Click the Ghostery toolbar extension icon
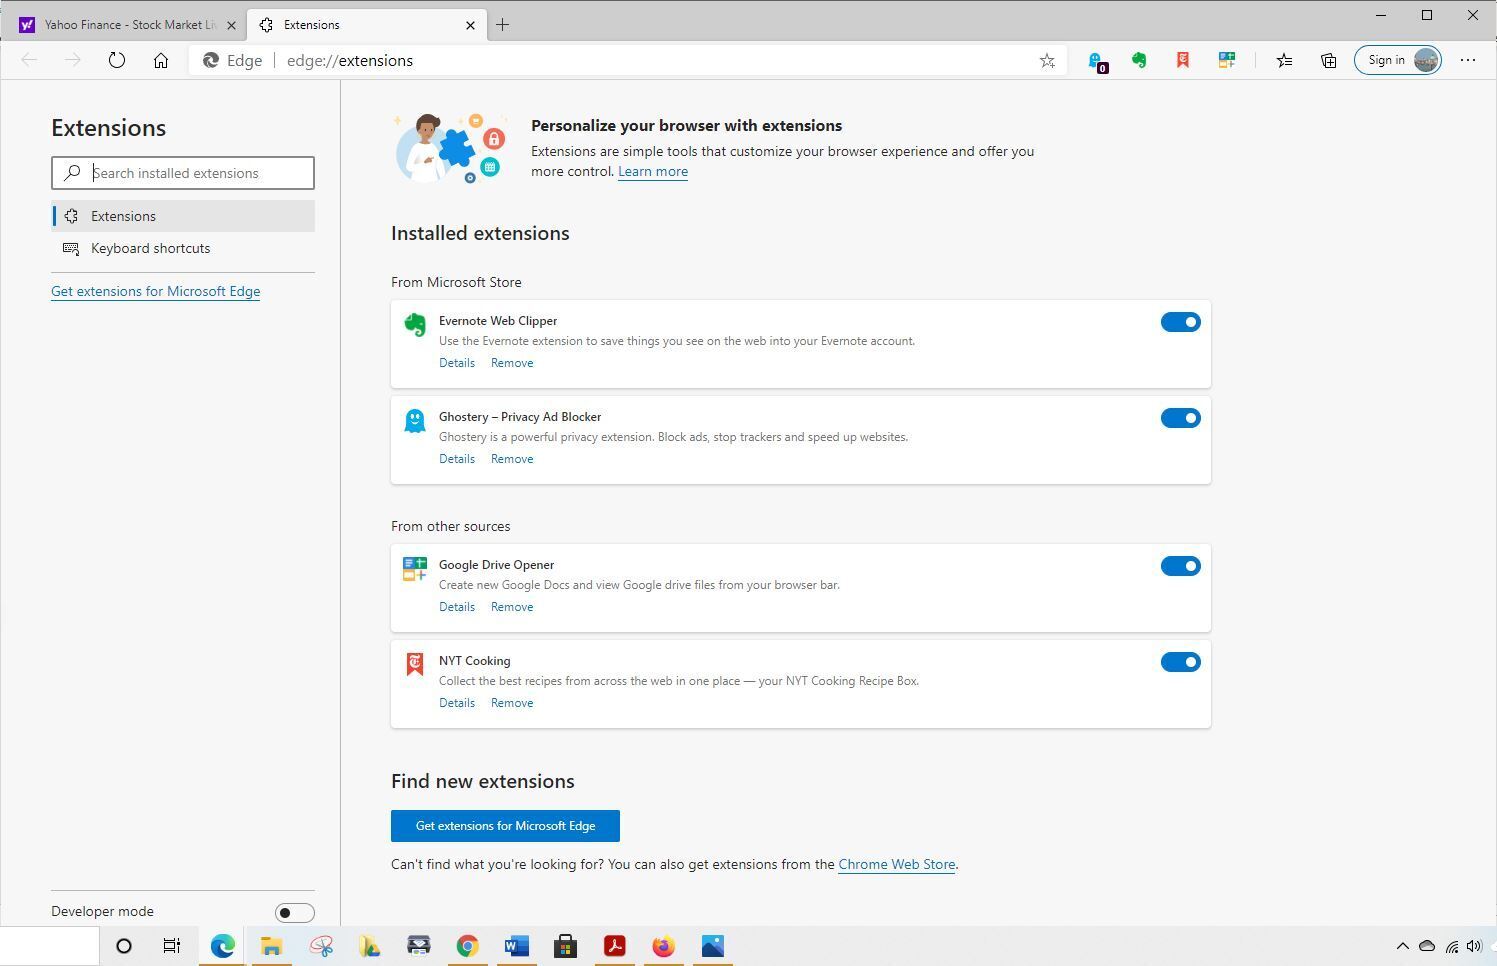Image resolution: width=1497 pixels, height=966 pixels. click(1097, 61)
